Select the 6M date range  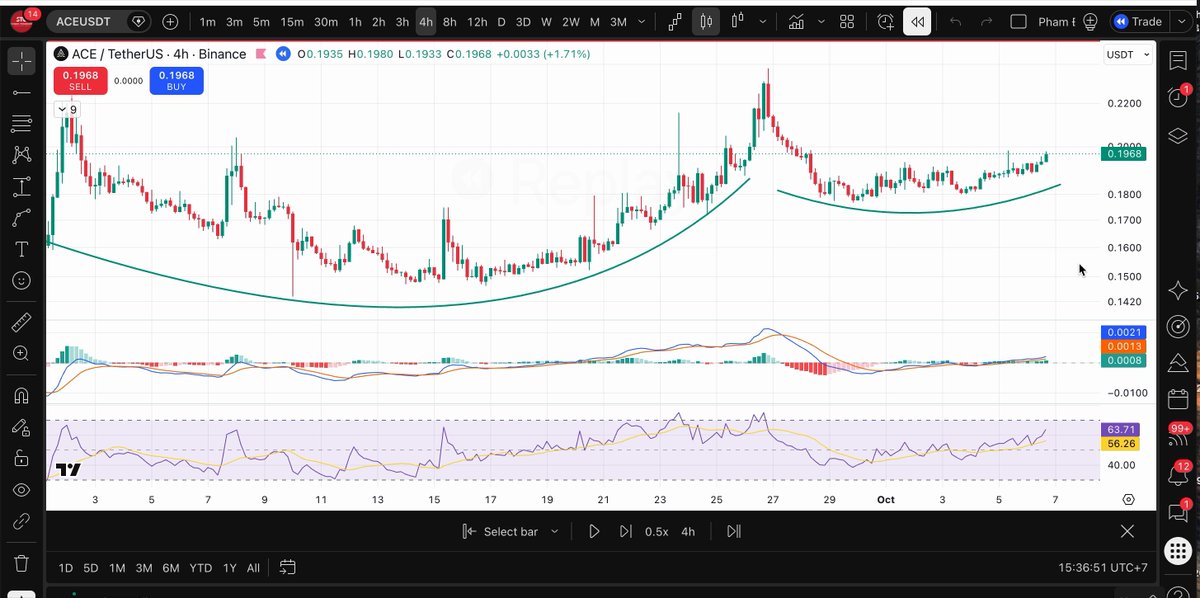click(171, 568)
